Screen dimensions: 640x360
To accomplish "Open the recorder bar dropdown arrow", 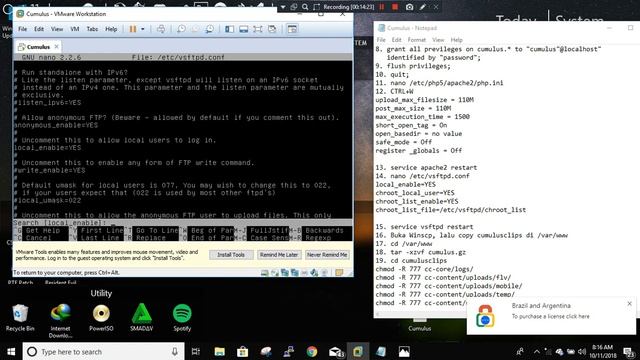I will 283,7.
